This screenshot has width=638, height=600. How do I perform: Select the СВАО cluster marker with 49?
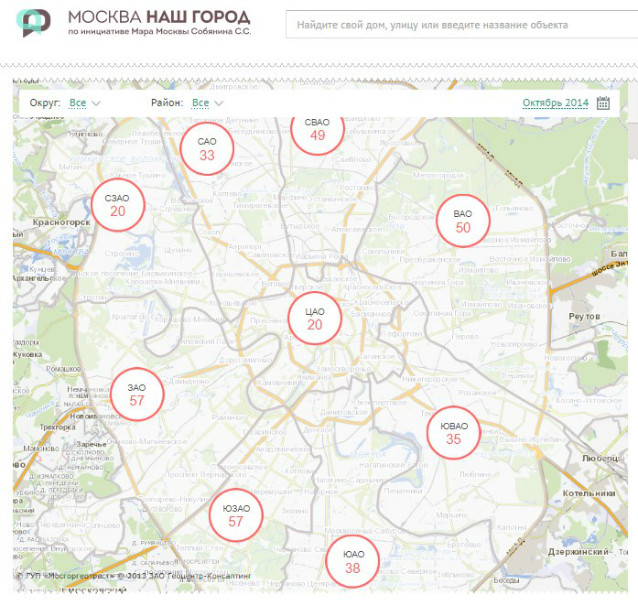tap(317, 131)
